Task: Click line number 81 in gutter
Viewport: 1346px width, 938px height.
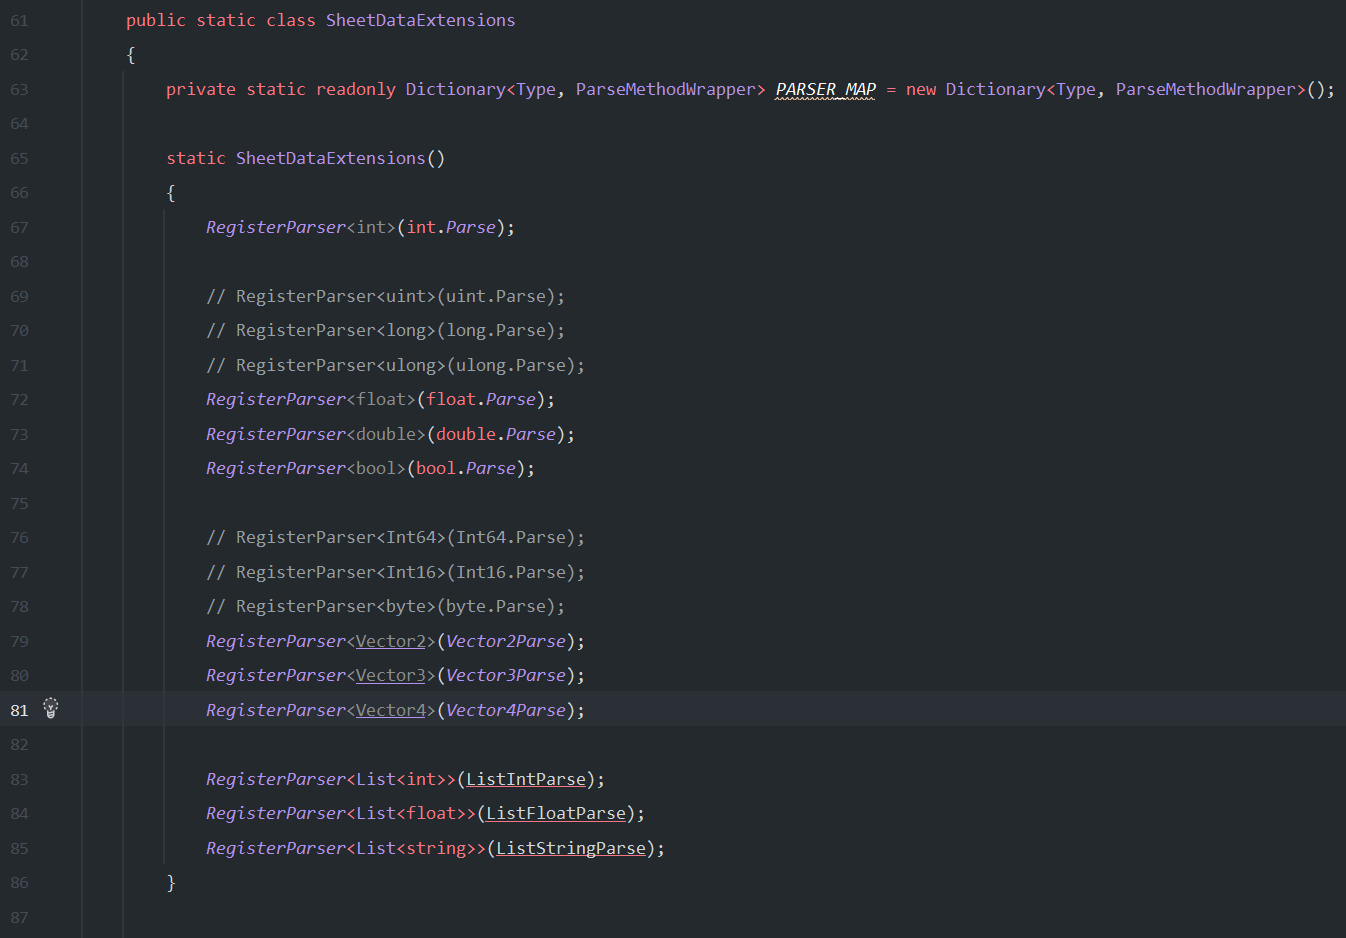Action: click(19, 710)
